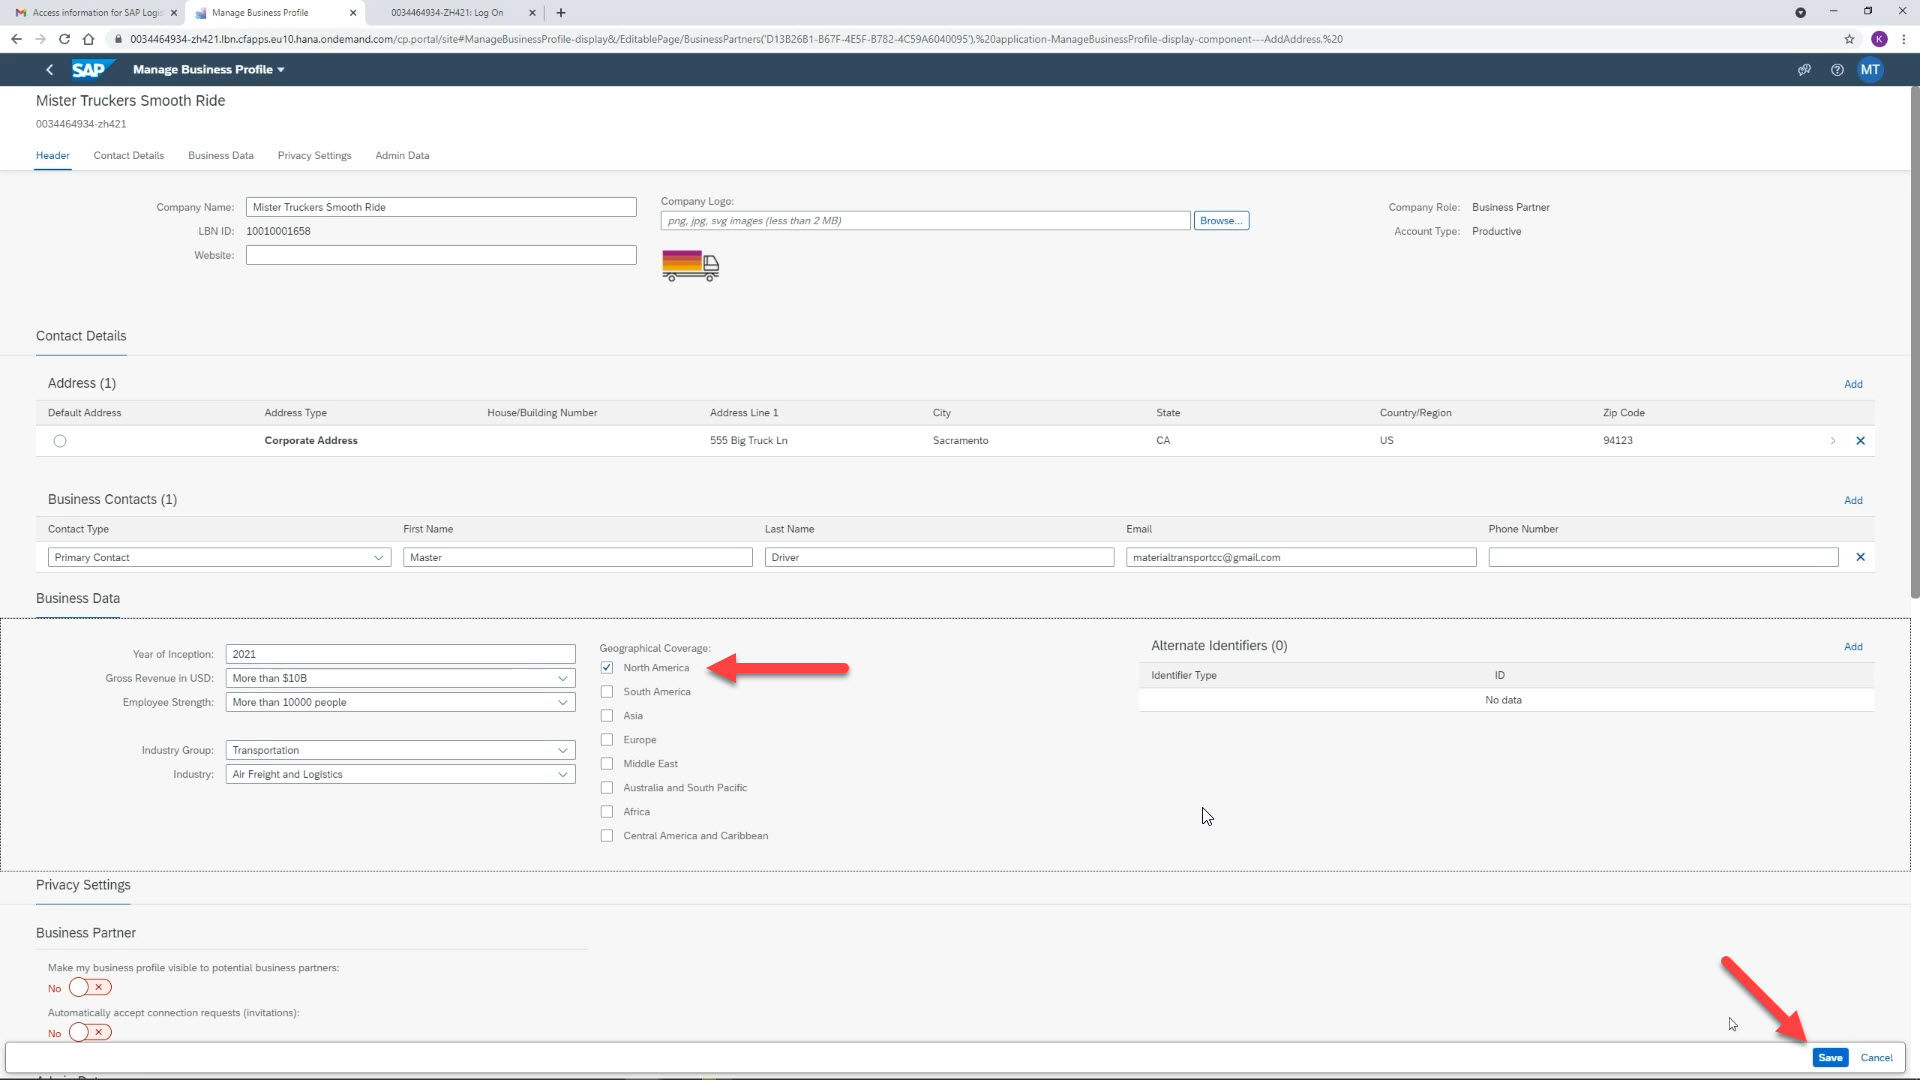Check Asia coverage

pyautogui.click(x=607, y=716)
